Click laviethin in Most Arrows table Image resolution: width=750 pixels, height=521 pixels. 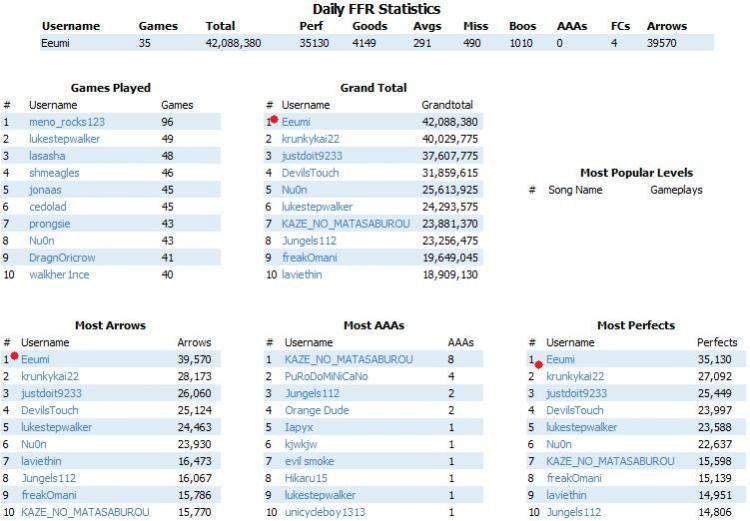pyautogui.click(x=41, y=461)
